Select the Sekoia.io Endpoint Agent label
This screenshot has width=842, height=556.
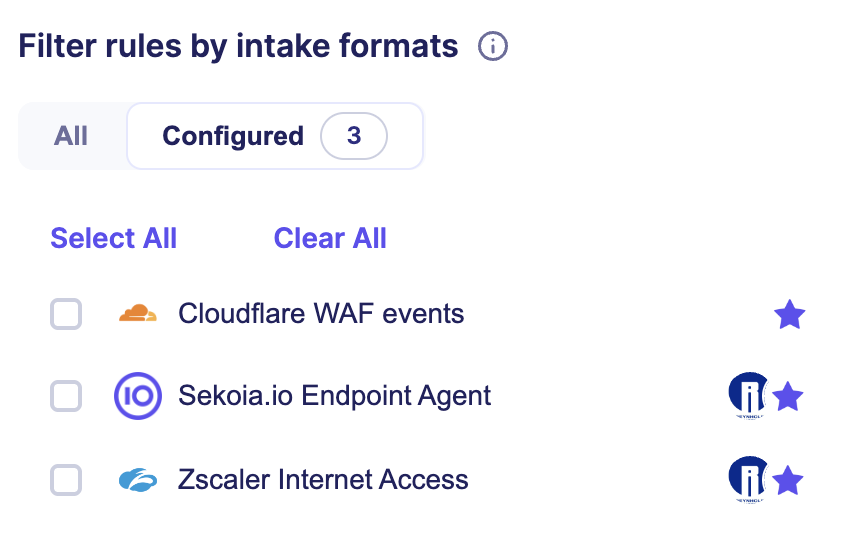tap(334, 396)
